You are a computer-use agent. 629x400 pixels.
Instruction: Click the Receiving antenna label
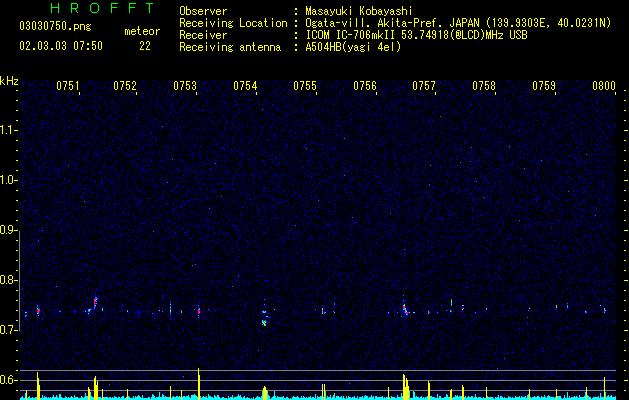coord(230,47)
